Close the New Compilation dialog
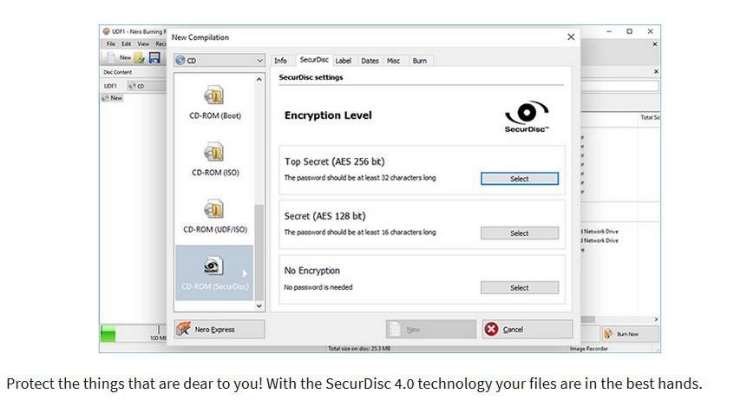This screenshot has width=753, height=400. point(571,37)
